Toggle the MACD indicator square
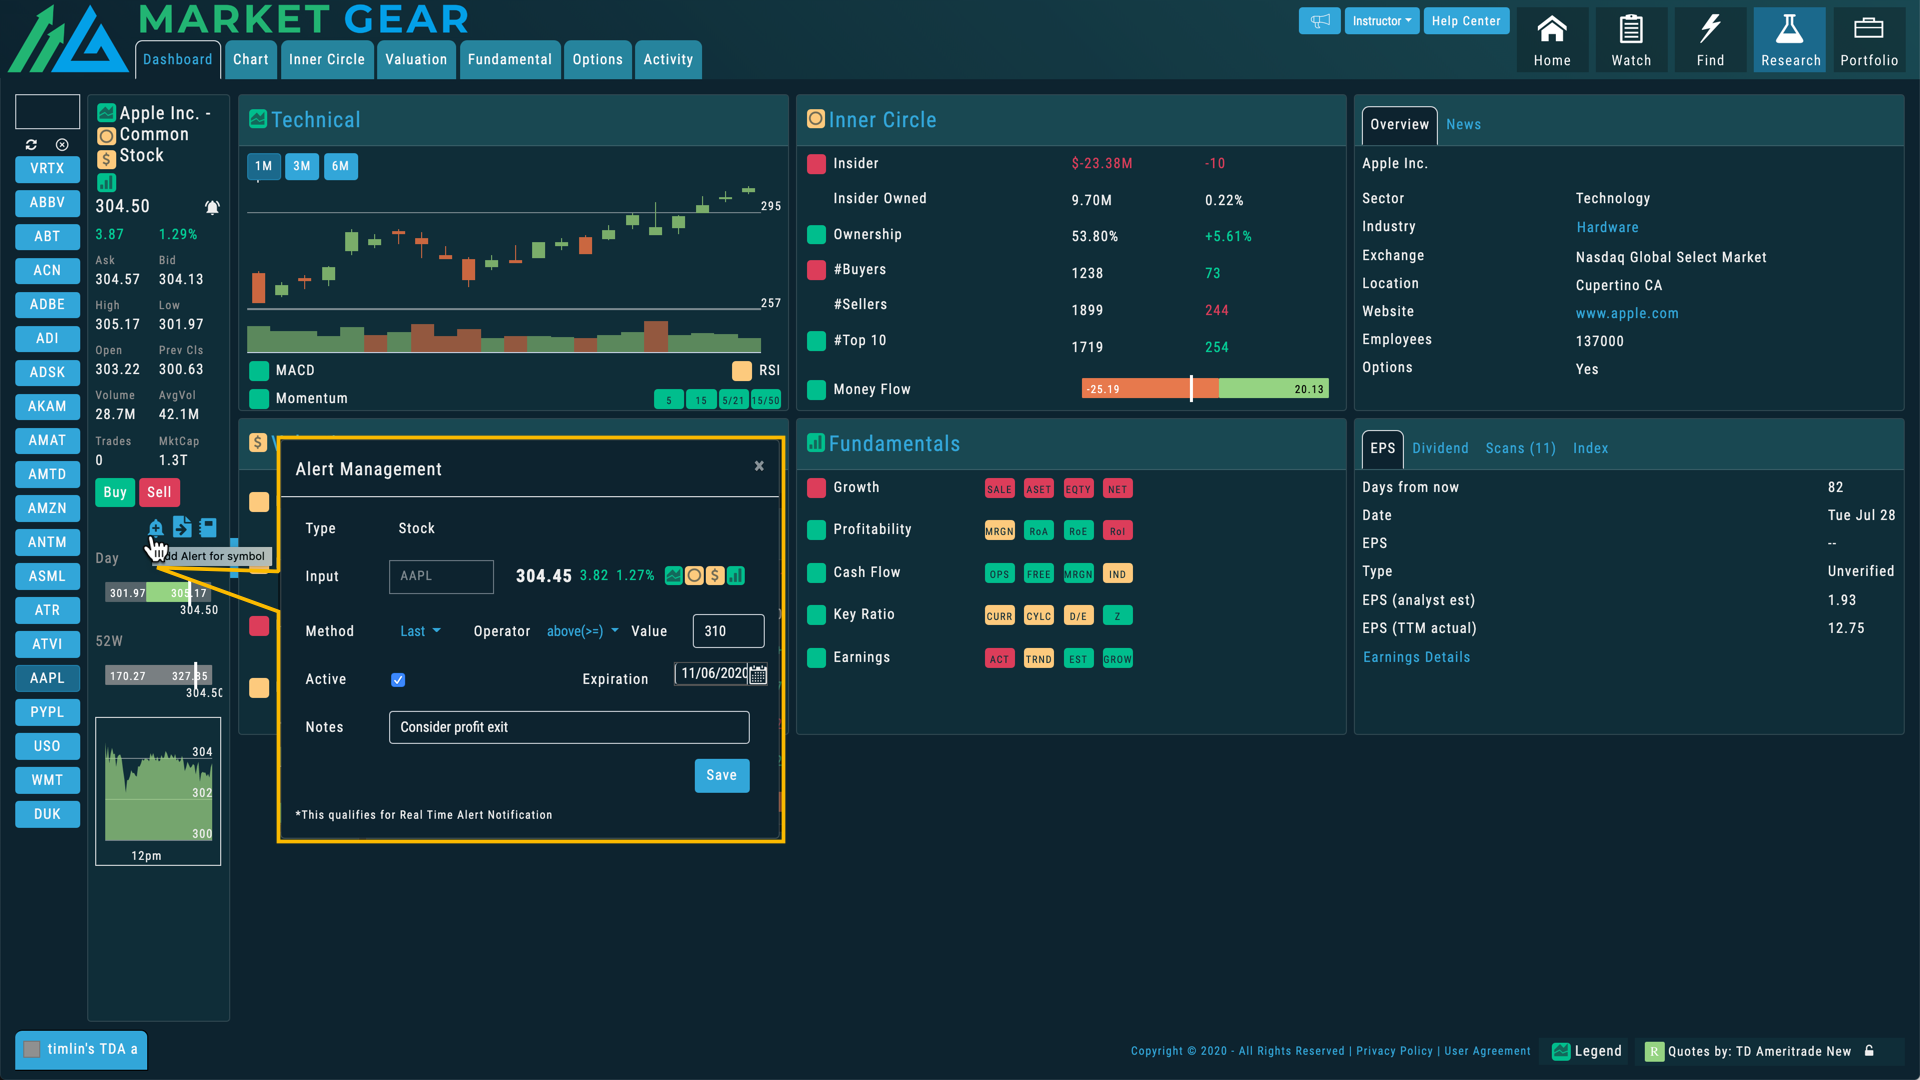1920x1080 pixels. (x=259, y=371)
